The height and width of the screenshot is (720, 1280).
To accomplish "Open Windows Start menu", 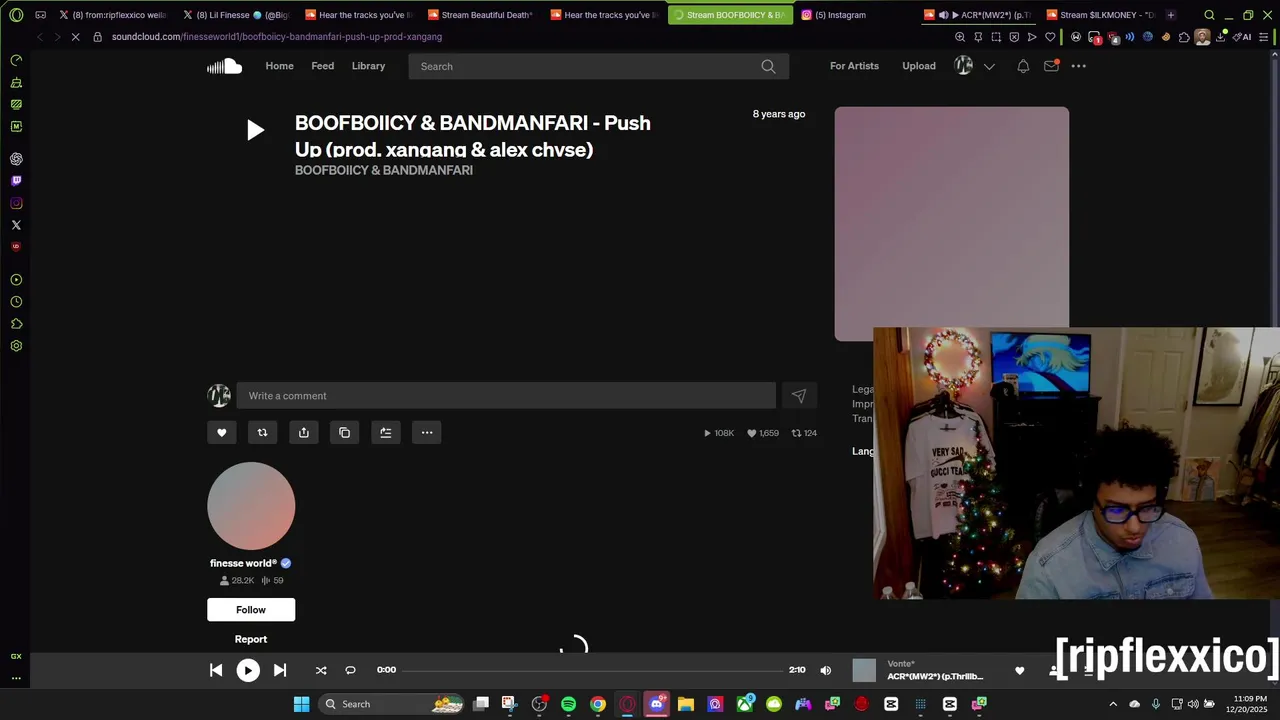I will (301, 704).
